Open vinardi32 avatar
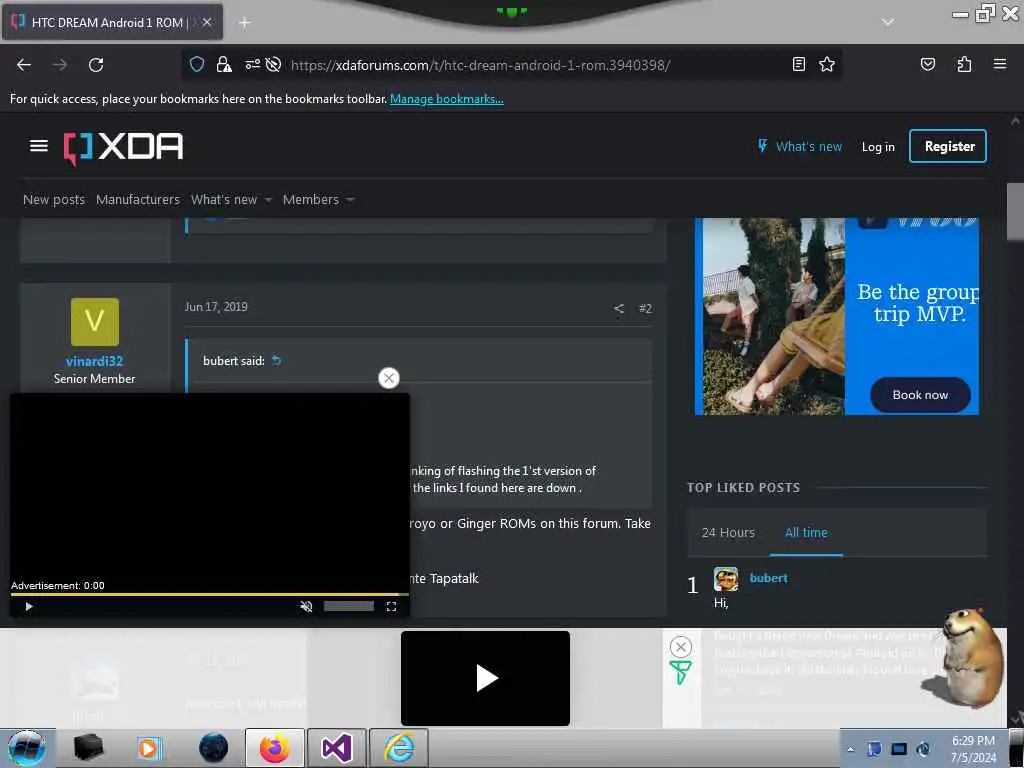Viewport: 1024px width, 768px height. pos(95,322)
